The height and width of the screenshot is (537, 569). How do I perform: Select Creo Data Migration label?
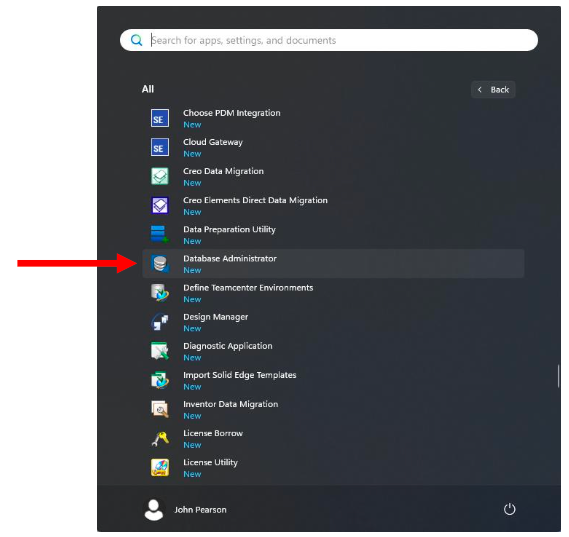224,171
